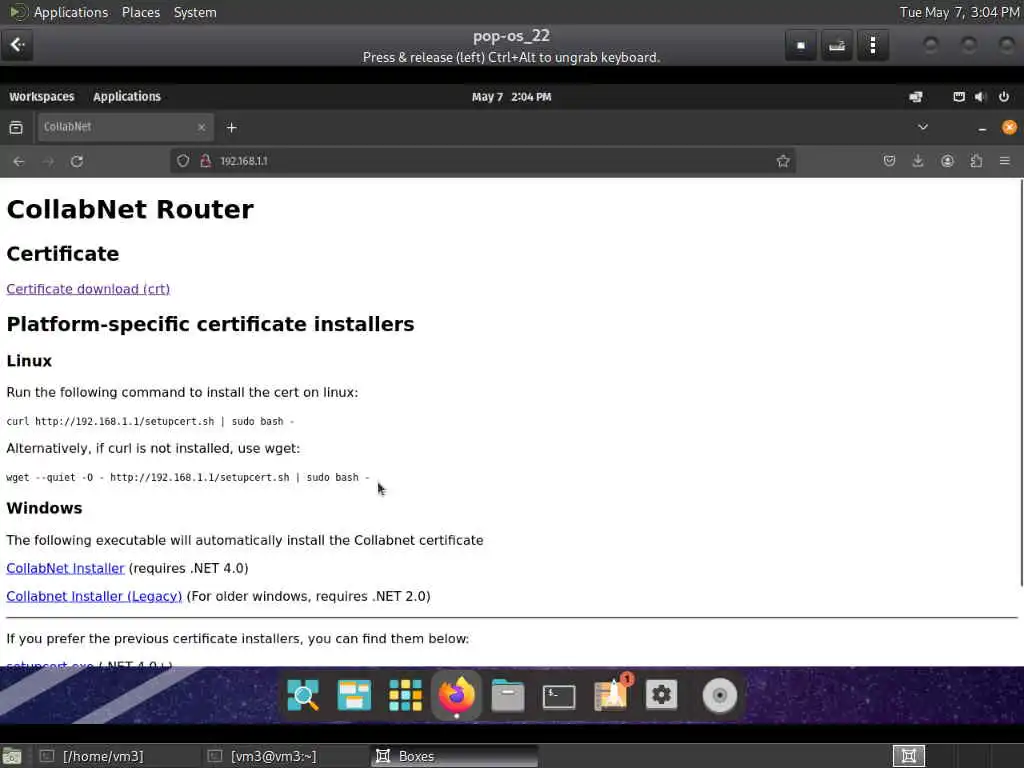
Task: Click the Boxes fullscreen toggle button
Action: point(801,46)
